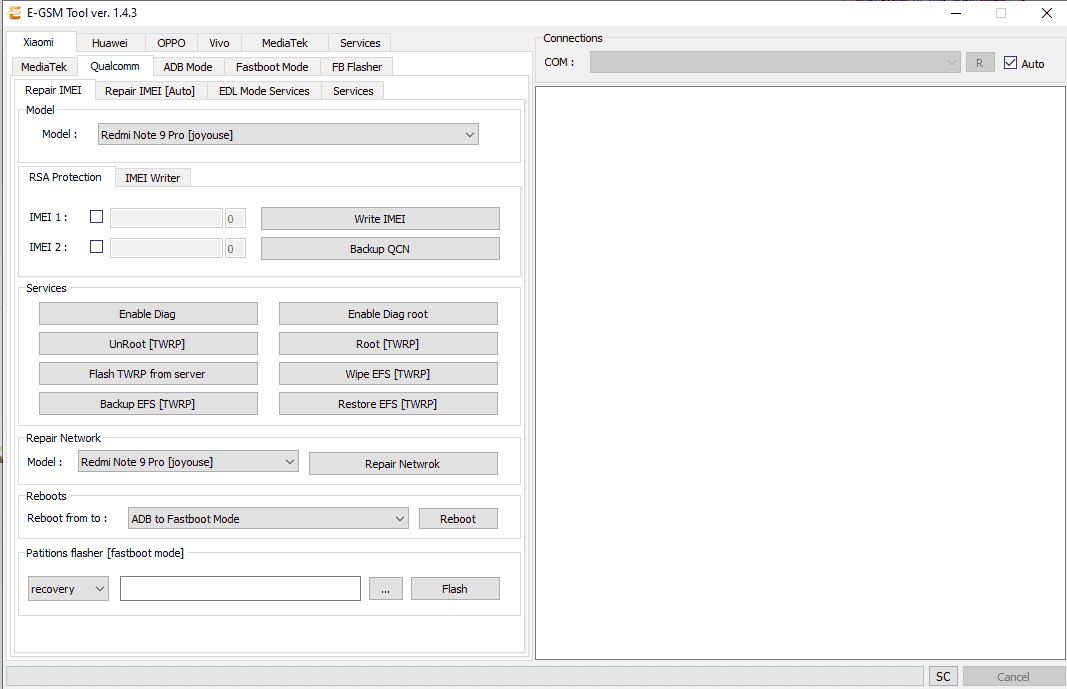Click the partition file path field
Viewport: 1067px width, 689px height.
point(240,588)
